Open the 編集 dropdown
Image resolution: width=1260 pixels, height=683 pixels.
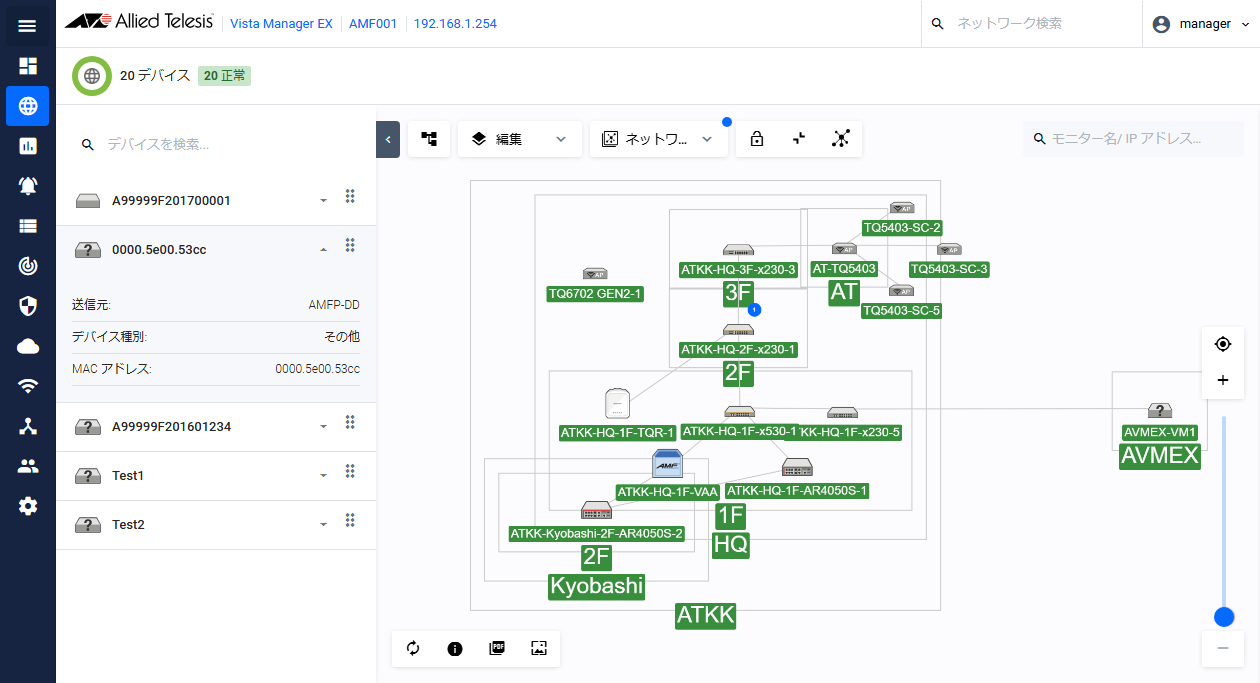[520, 139]
